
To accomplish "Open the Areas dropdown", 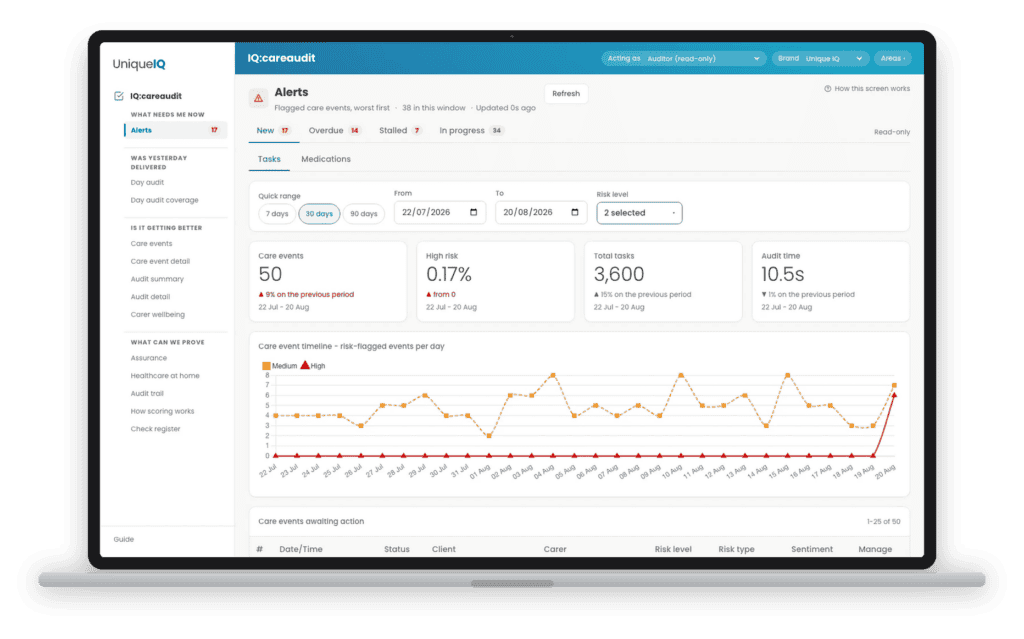I will click(893, 59).
